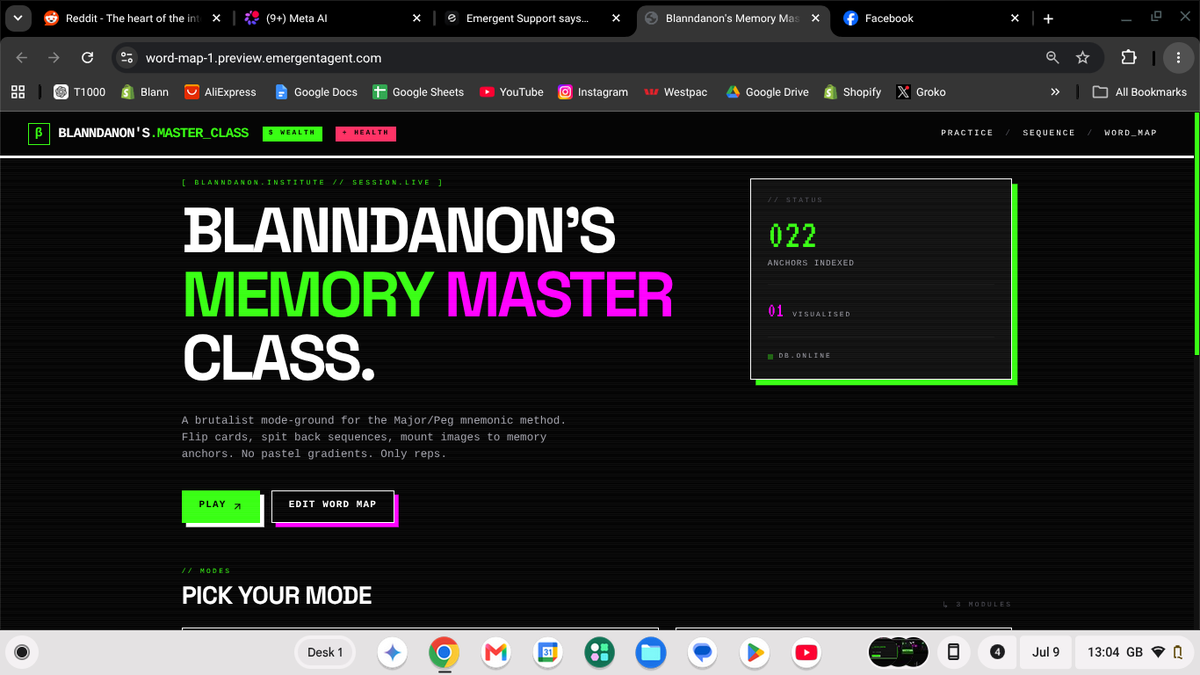Open the Instagram bookmark
The height and width of the screenshot is (675, 1200).
click(593, 92)
